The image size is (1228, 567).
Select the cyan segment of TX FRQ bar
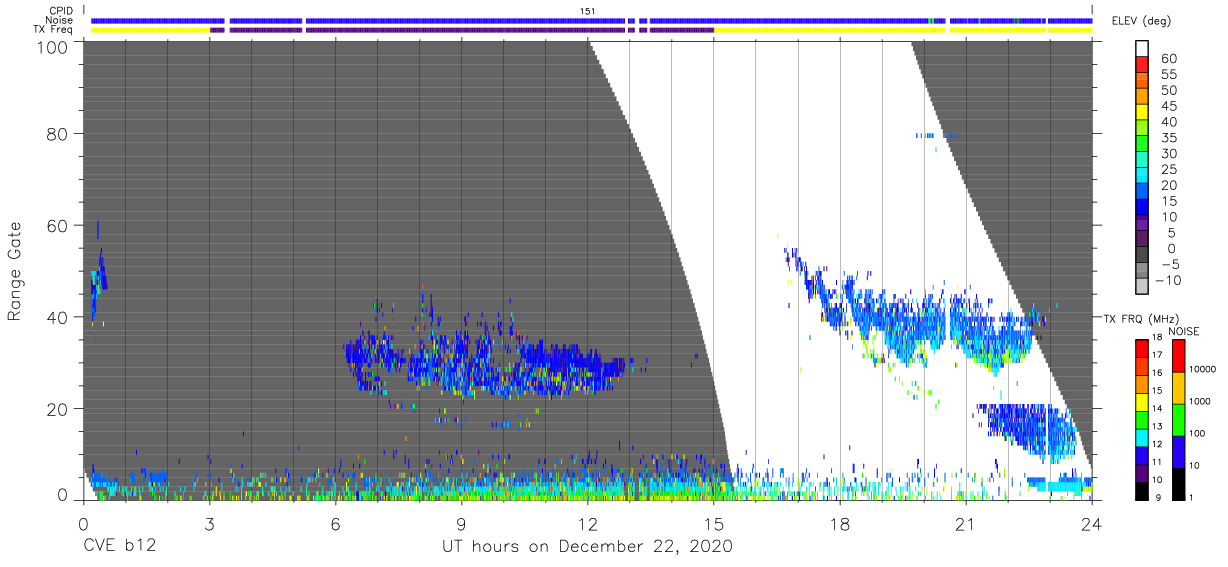coord(1141,436)
